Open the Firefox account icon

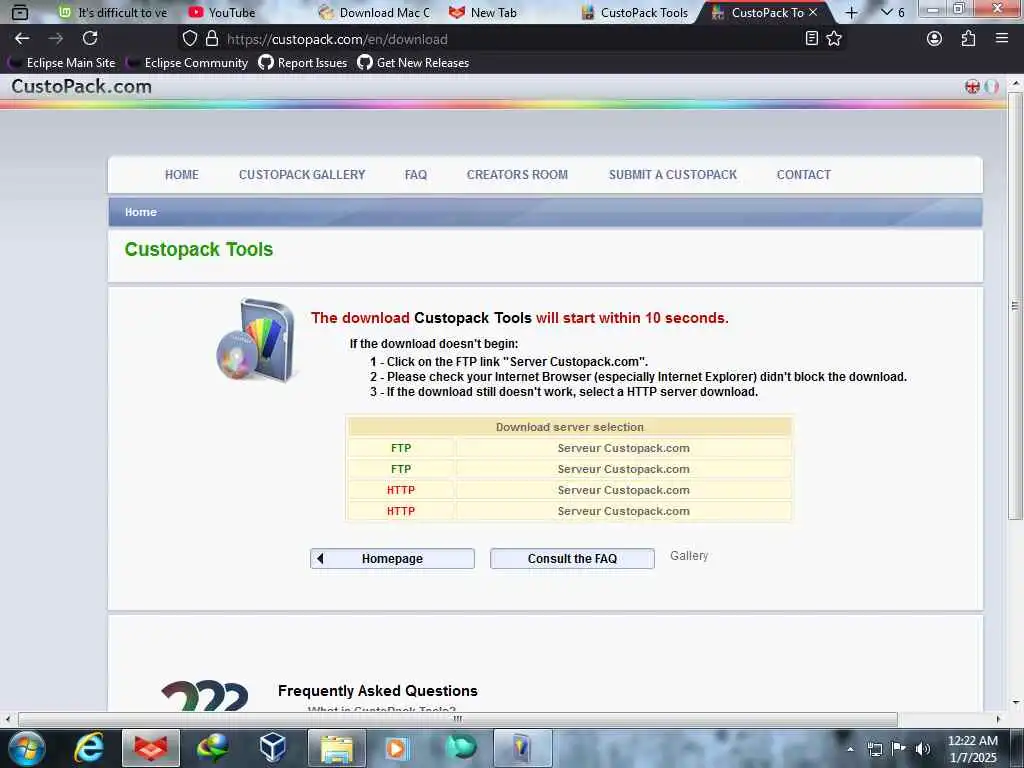(x=934, y=39)
